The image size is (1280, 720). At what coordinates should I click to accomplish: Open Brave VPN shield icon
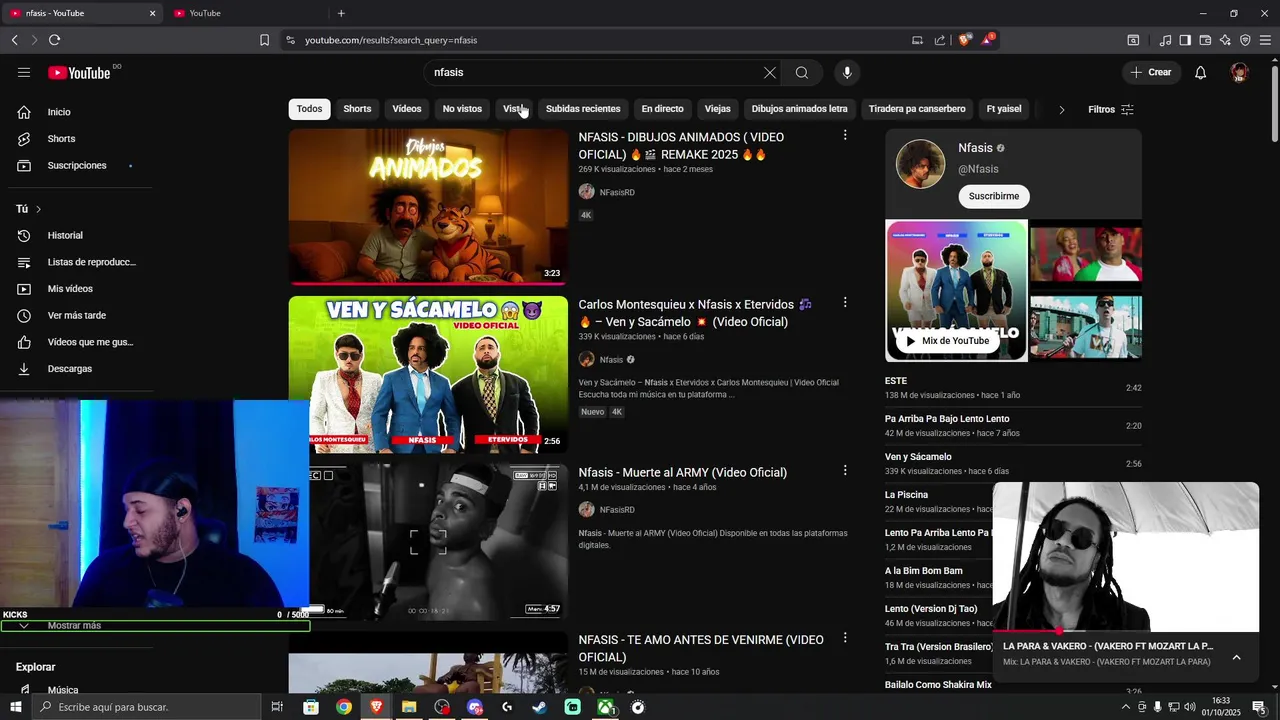point(1245,40)
